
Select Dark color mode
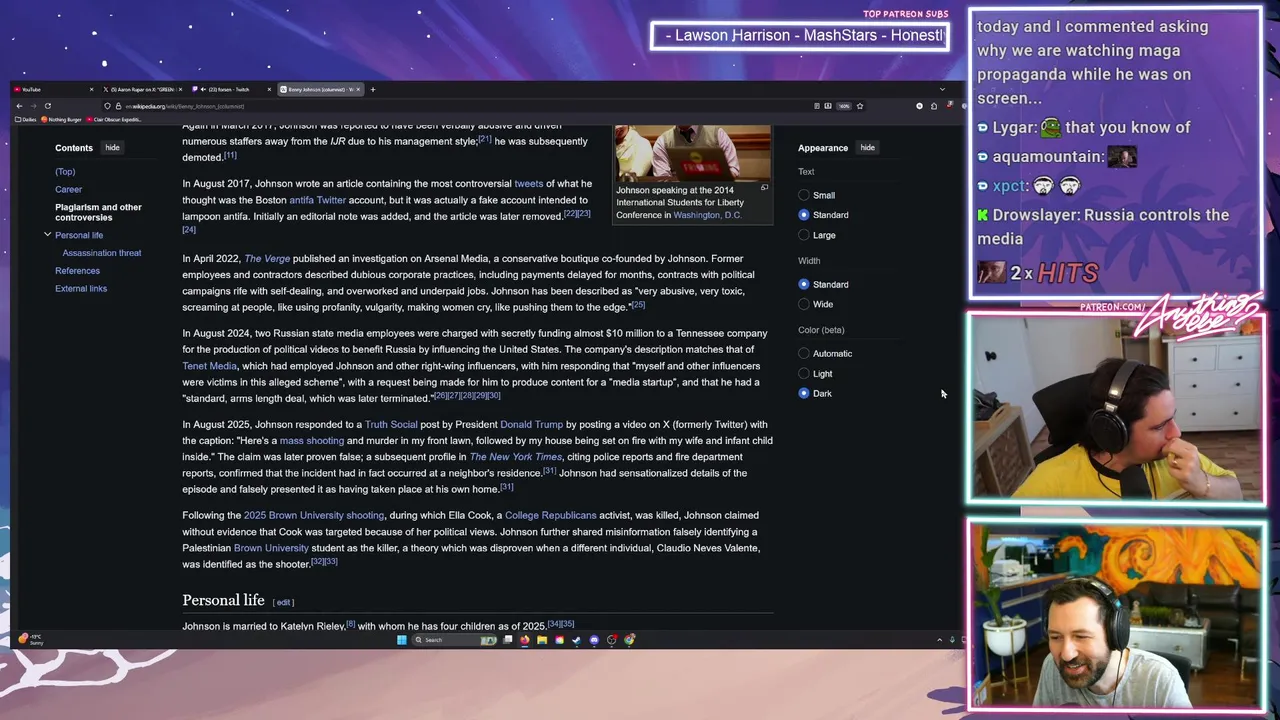tap(804, 393)
